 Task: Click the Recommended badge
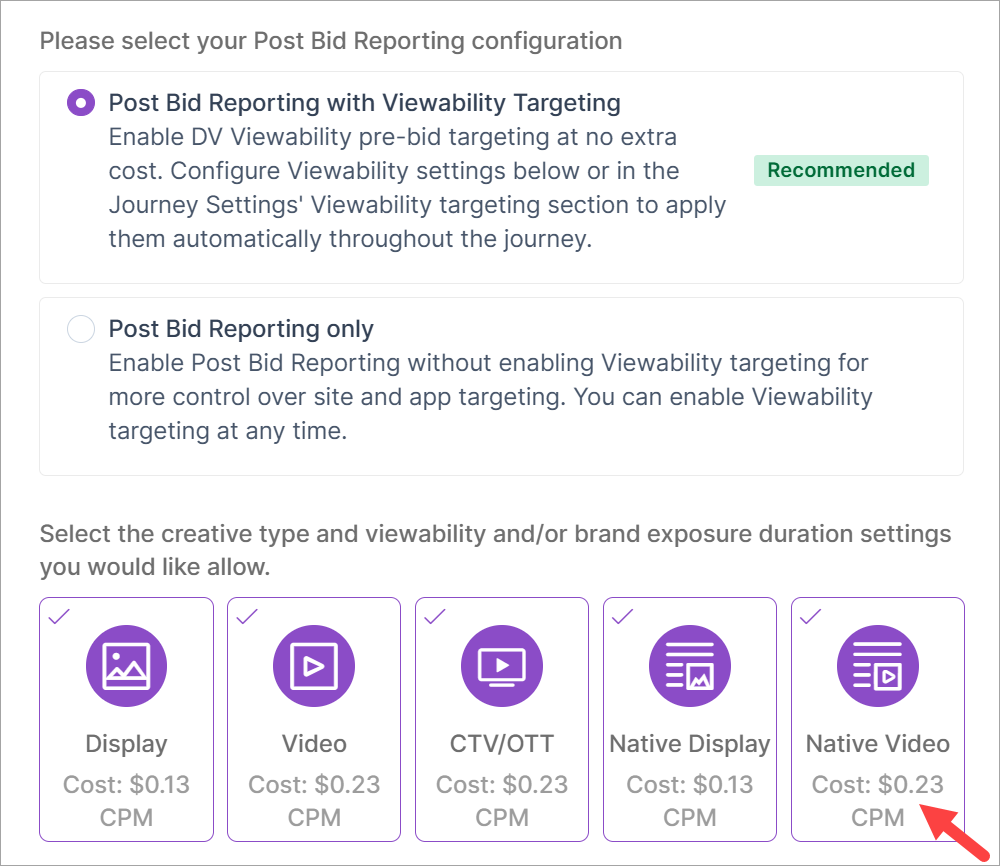tap(841, 170)
